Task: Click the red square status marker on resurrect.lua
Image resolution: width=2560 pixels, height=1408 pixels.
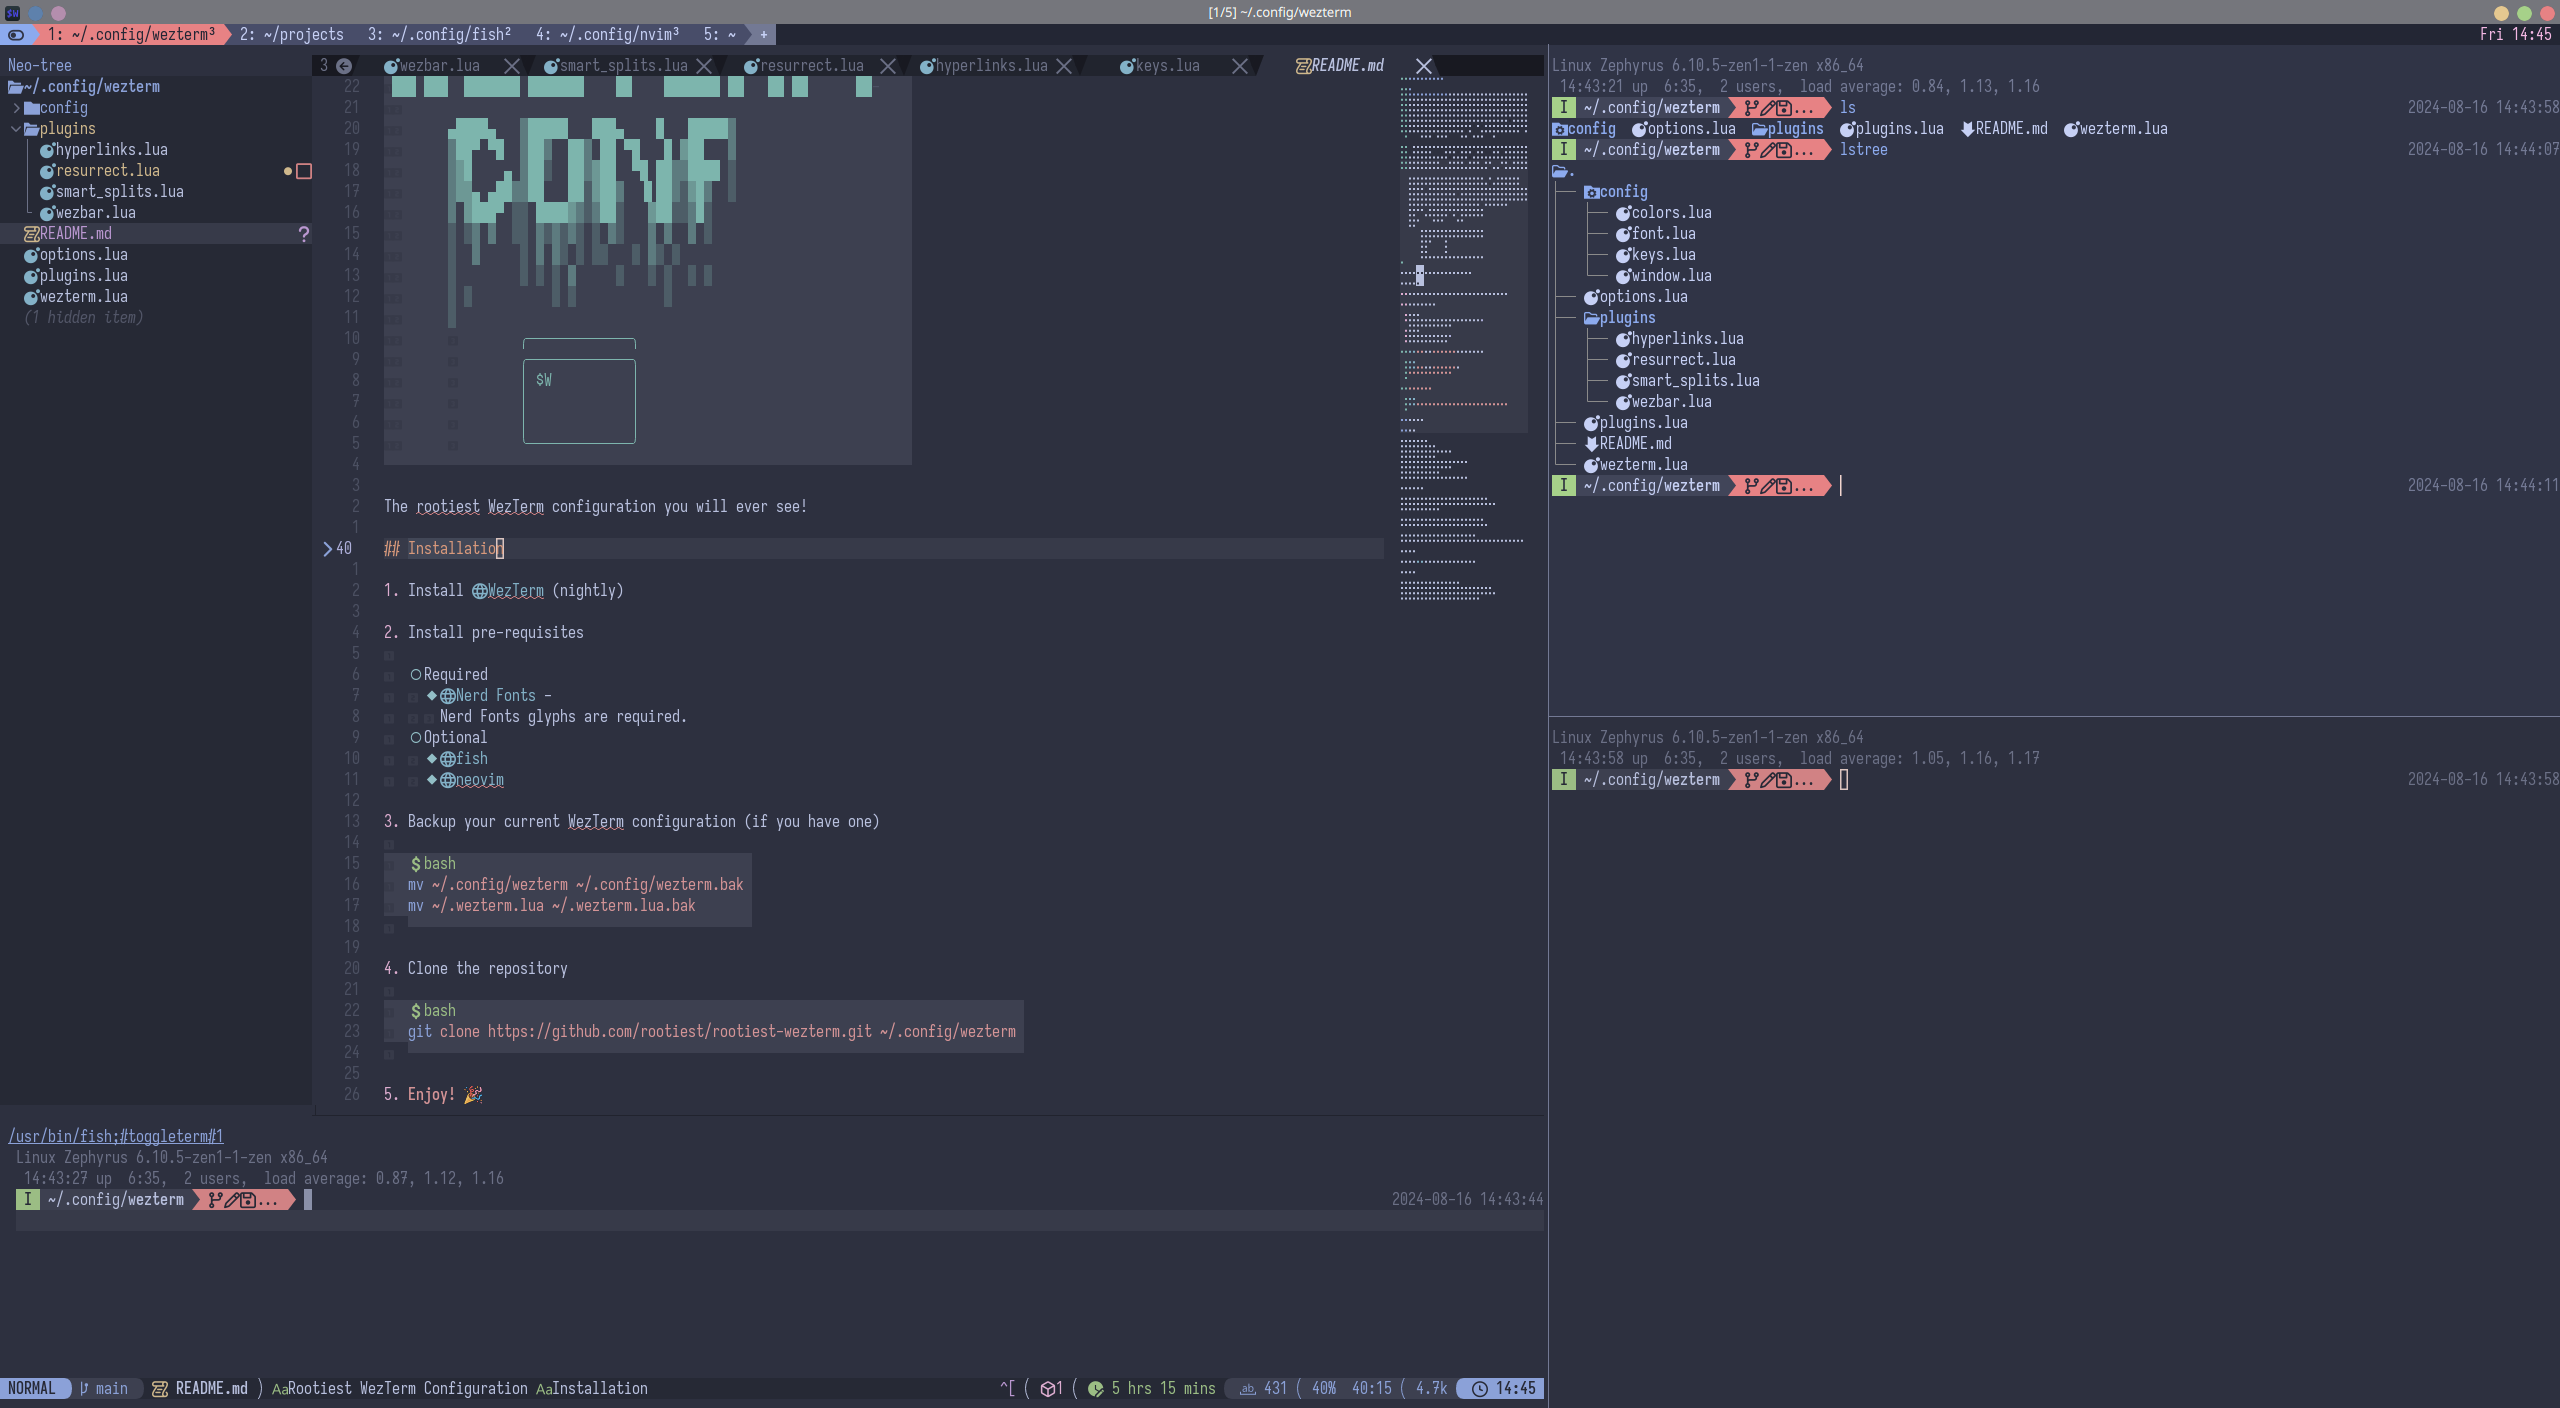Action: [304, 171]
